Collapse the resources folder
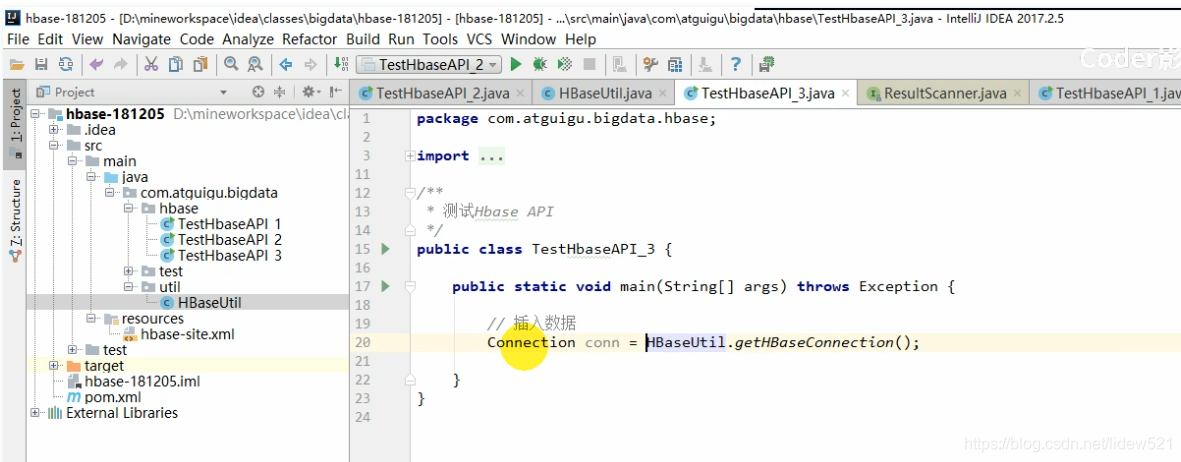Viewport: 1181px width, 462px height. (91, 319)
